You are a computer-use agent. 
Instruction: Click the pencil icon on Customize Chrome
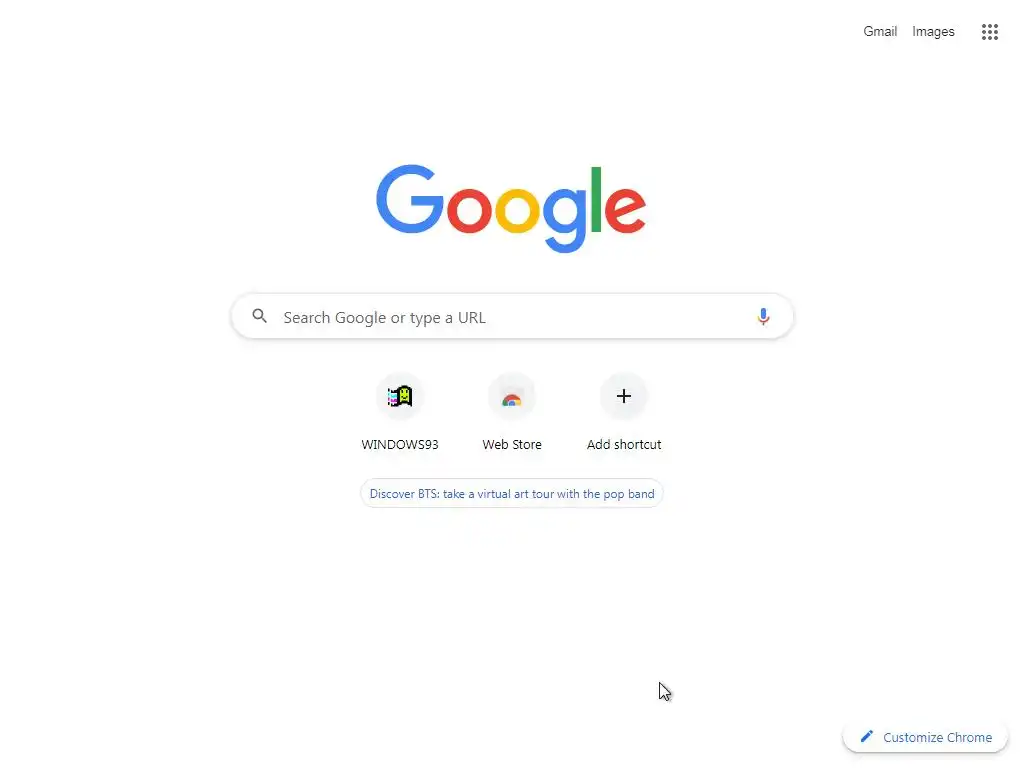coord(867,737)
